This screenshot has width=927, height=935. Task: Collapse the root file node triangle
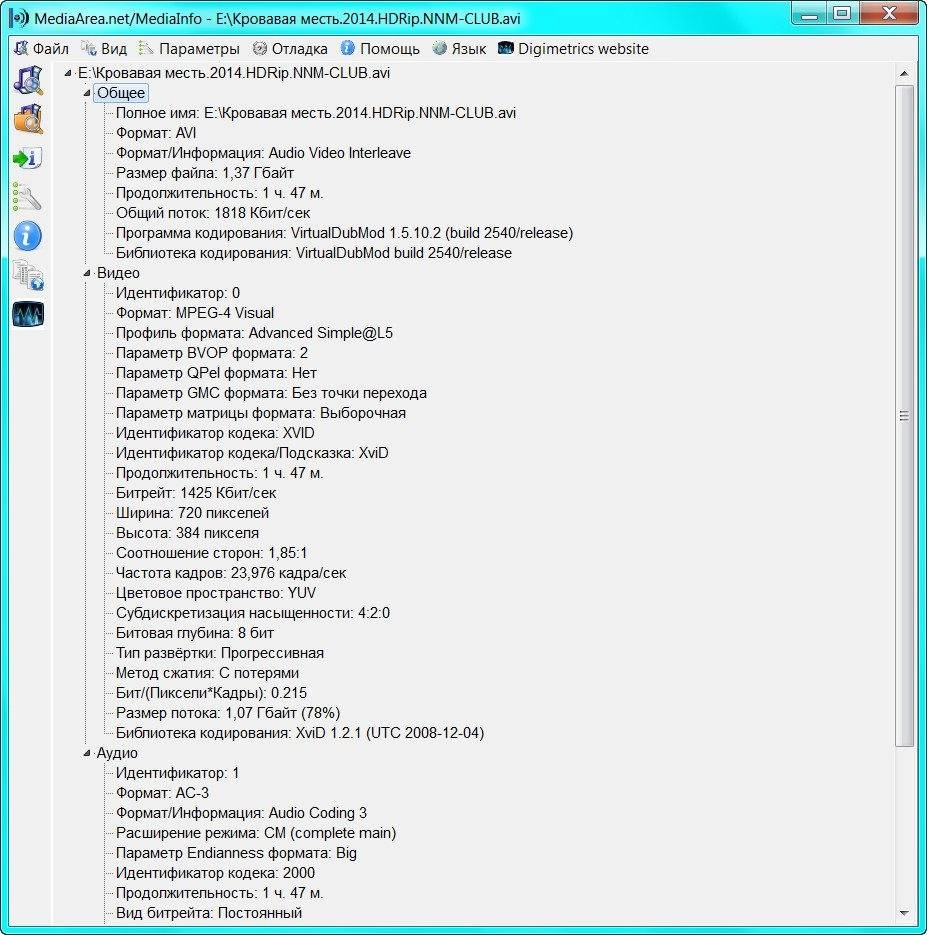pyautogui.click(x=67, y=73)
